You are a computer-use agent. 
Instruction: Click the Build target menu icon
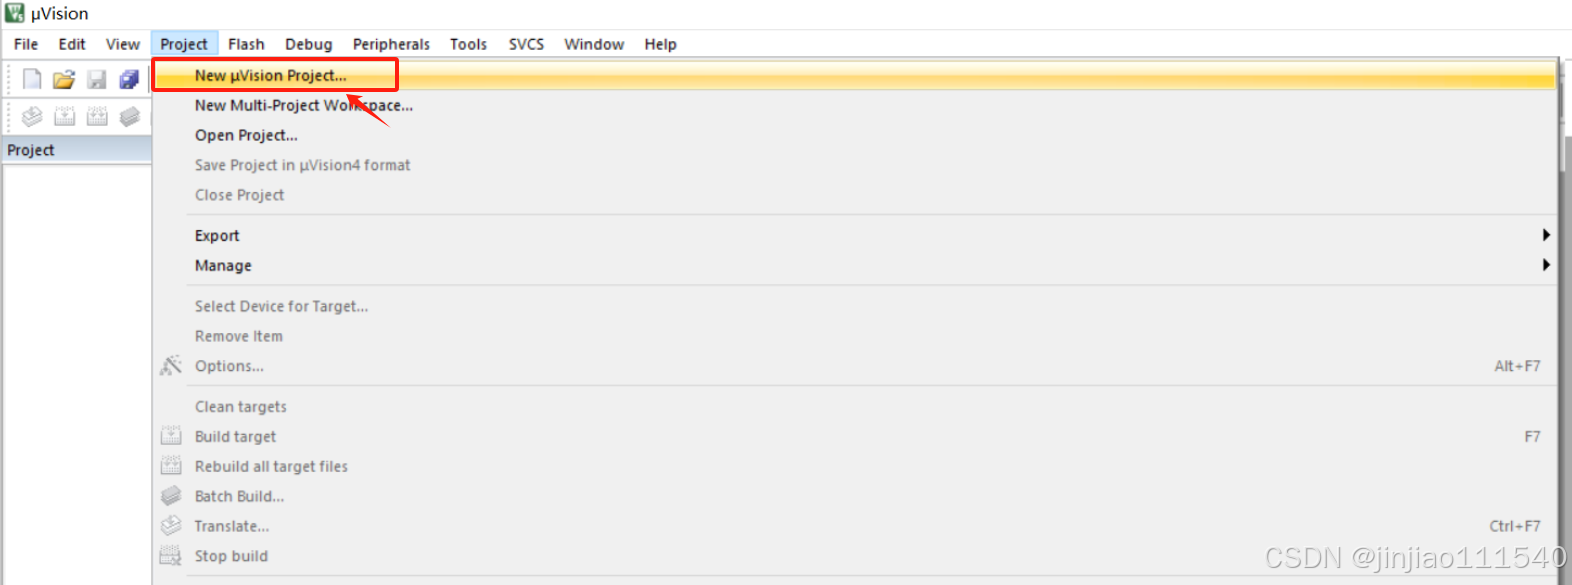pos(171,436)
